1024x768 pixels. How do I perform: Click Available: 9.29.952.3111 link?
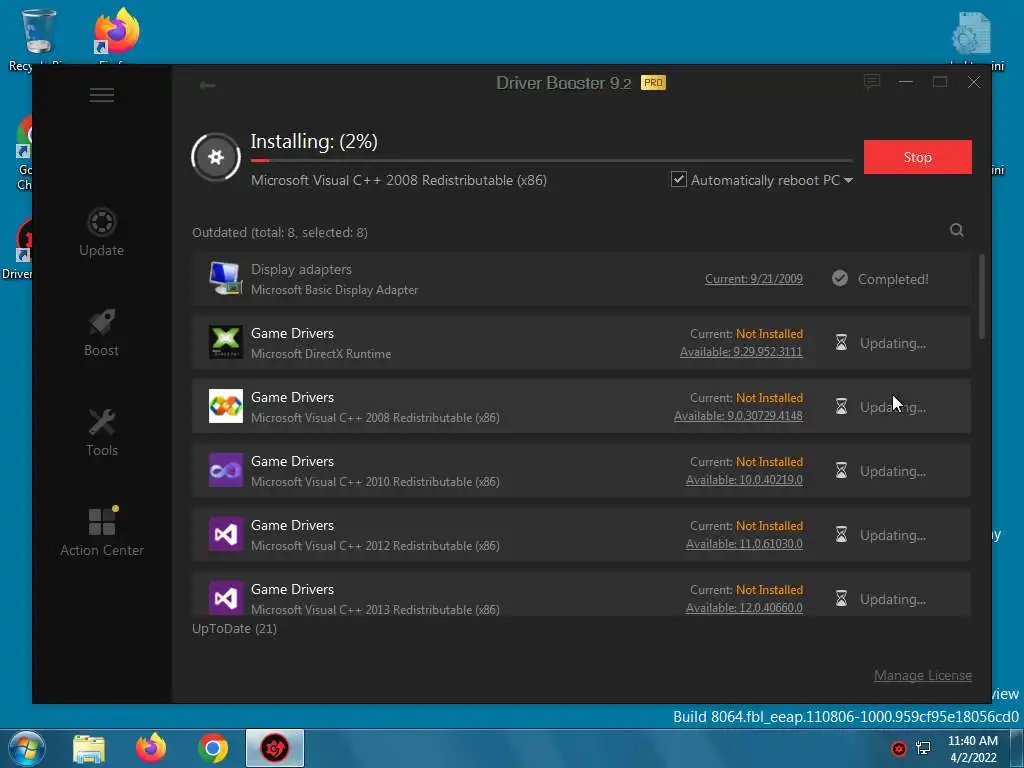741,352
